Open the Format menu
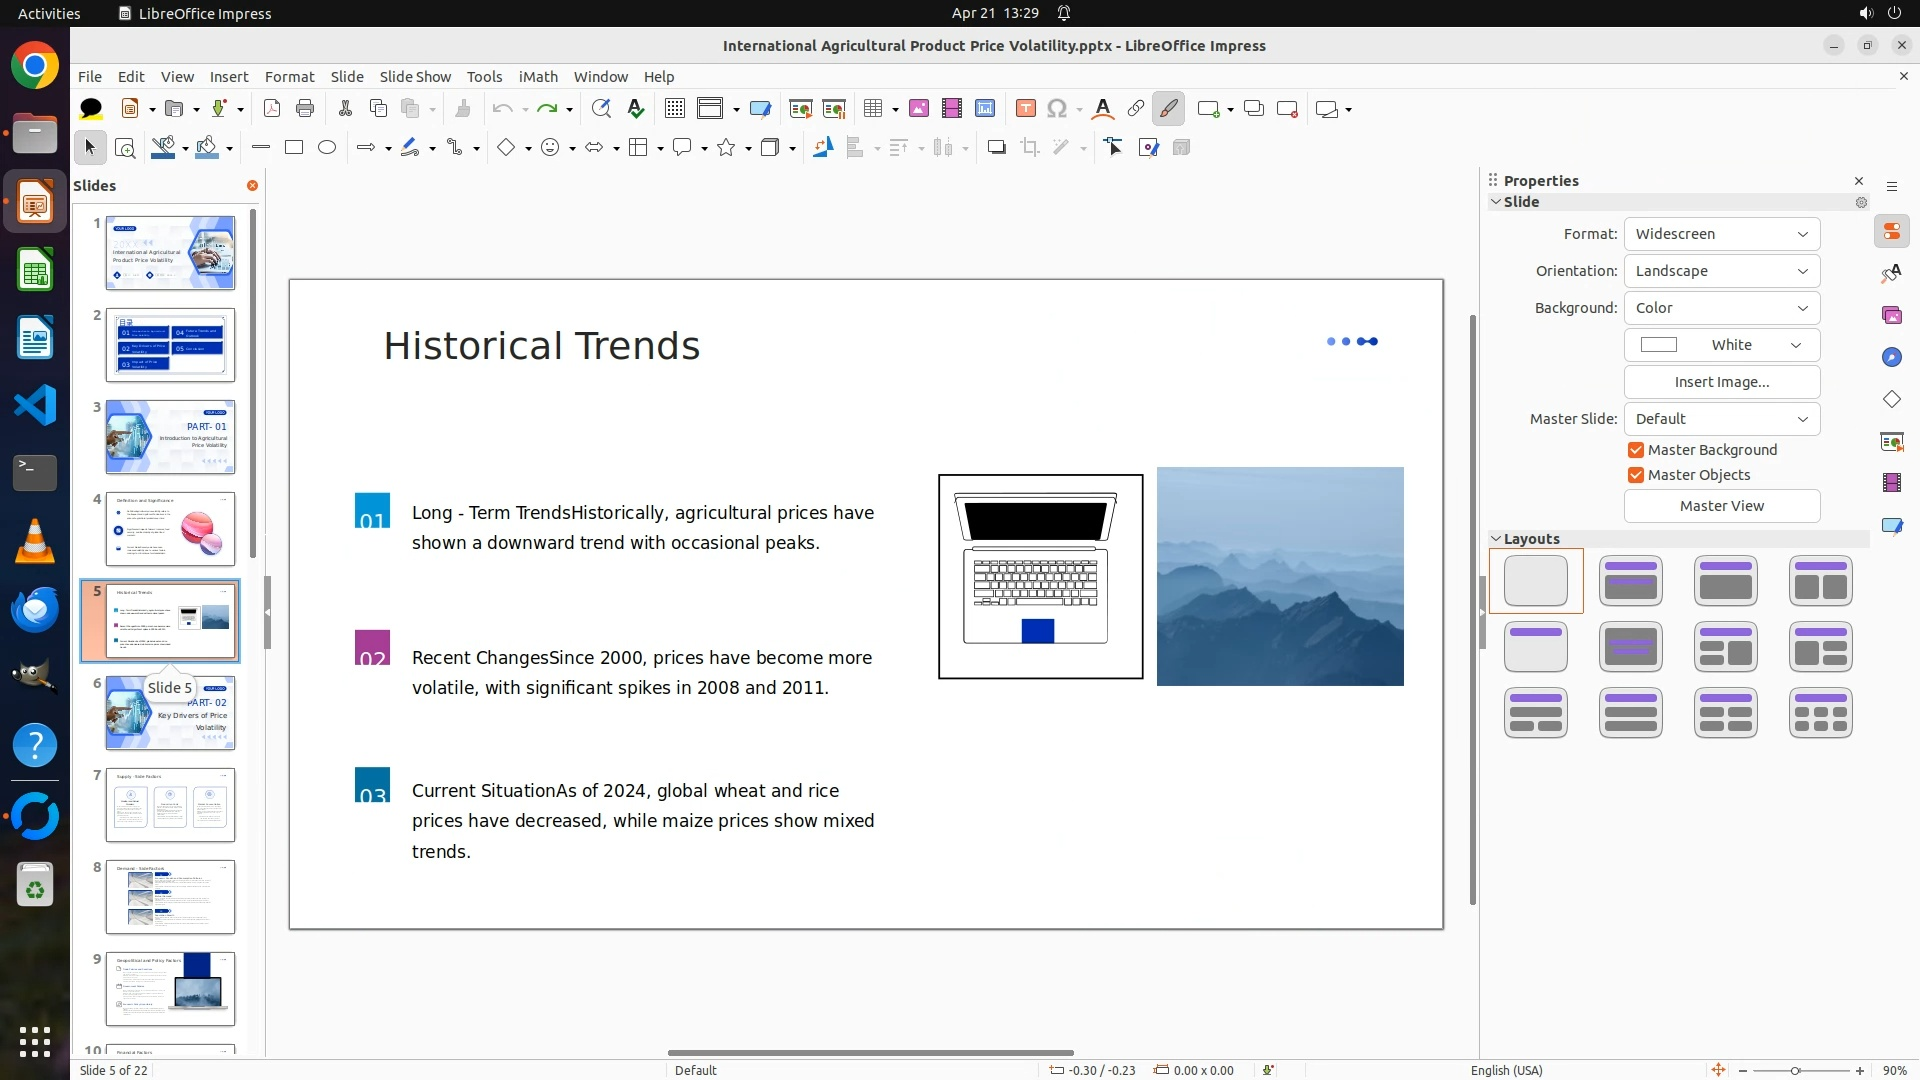The width and height of the screenshot is (1920, 1080). click(289, 77)
